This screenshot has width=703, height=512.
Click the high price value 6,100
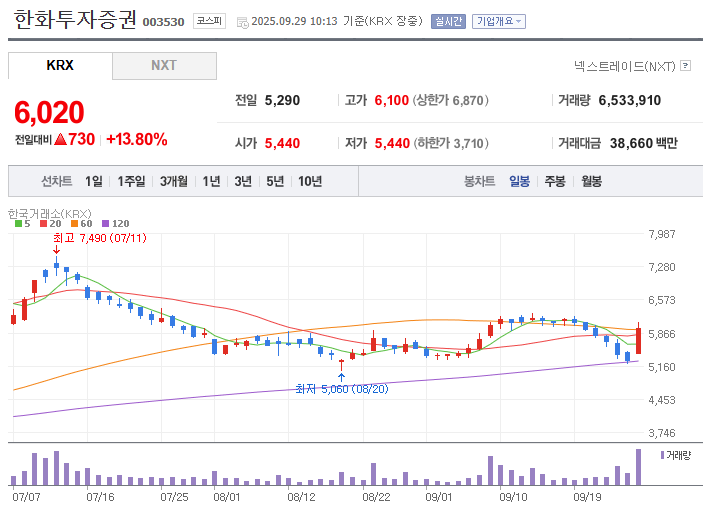(392, 100)
